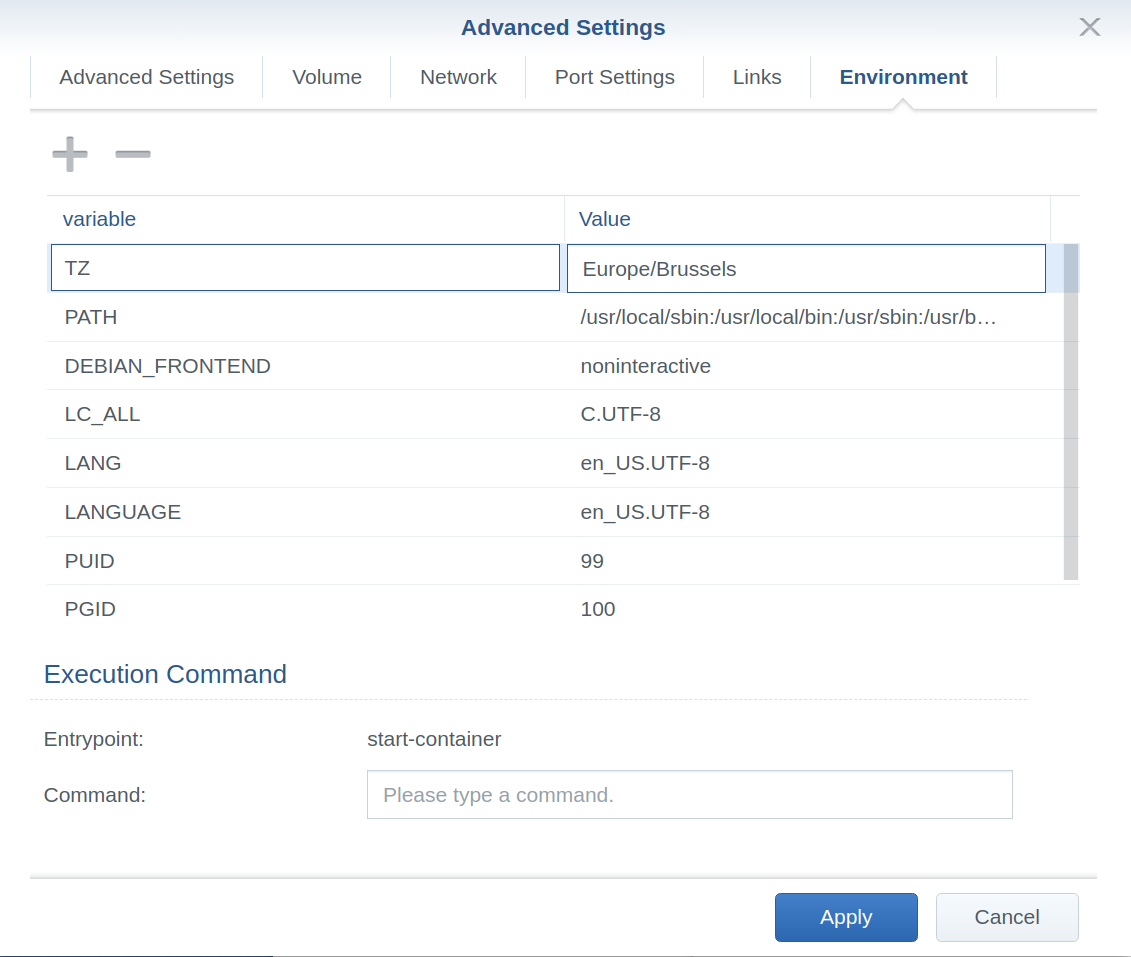Edit the TZ variable name field
1131x957 pixels.
point(305,268)
